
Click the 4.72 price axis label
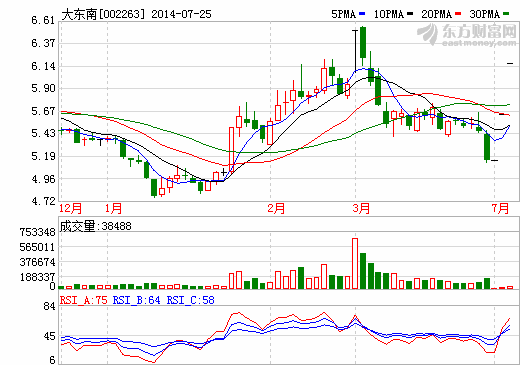[x=43, y=201]
